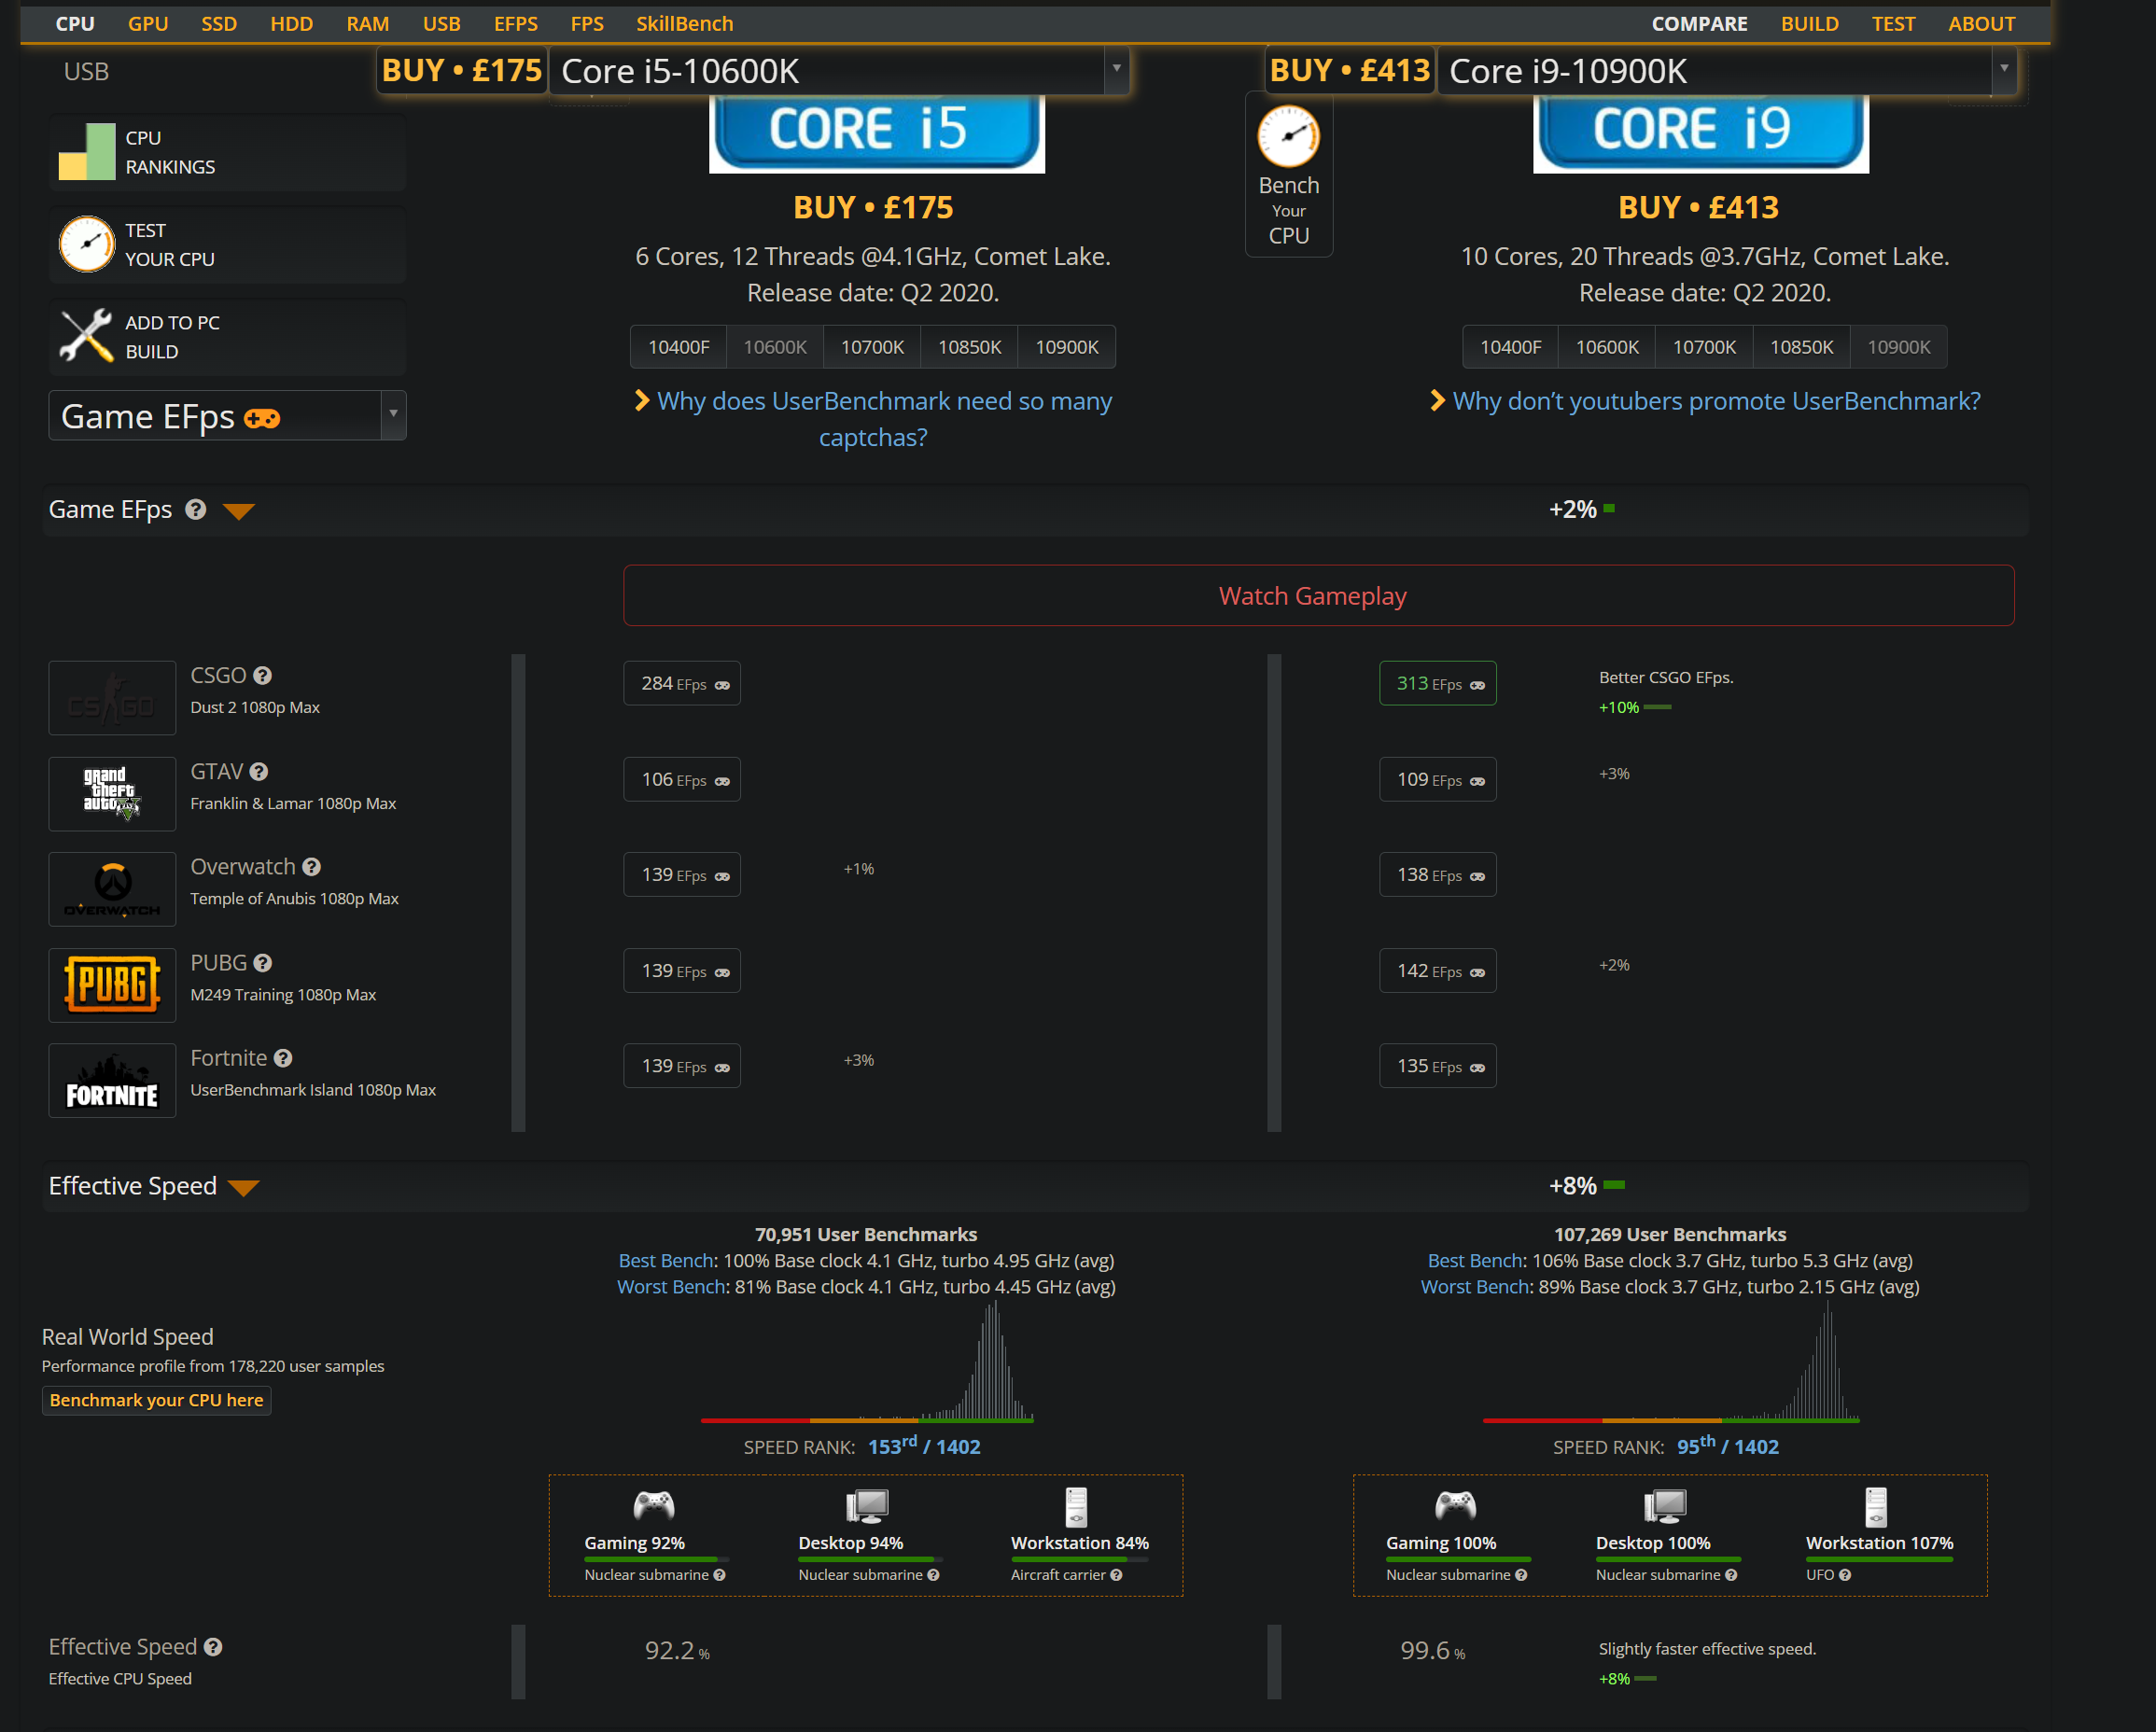Screen dimensions: 2156x1732
Task: Click the Add to PC Build tools icon
Action: pos(87,336)
